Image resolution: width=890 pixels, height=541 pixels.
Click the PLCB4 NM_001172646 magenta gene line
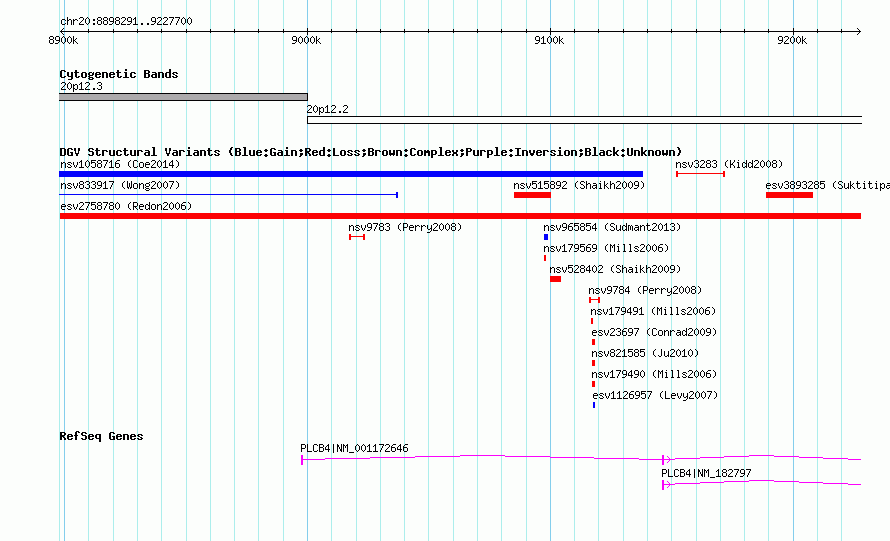click(581, 457)
